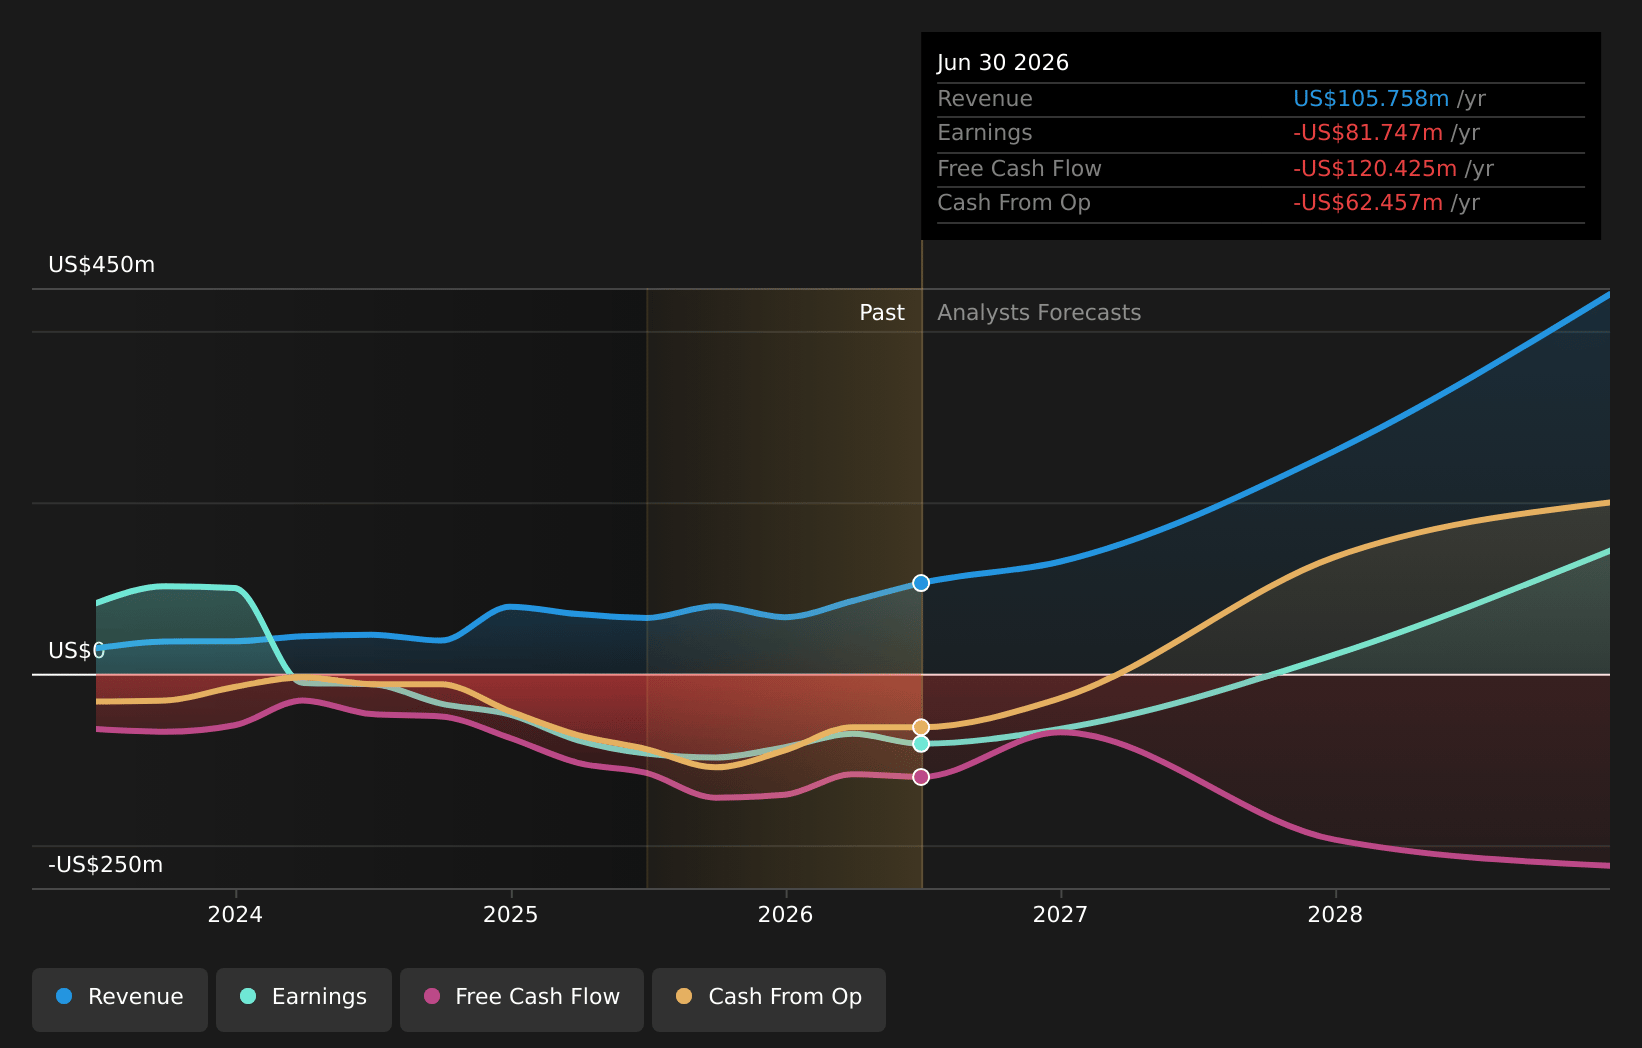
Task: Click the blue Revenue data point marker
Action: pyautogui.click(x=921, y=583)
